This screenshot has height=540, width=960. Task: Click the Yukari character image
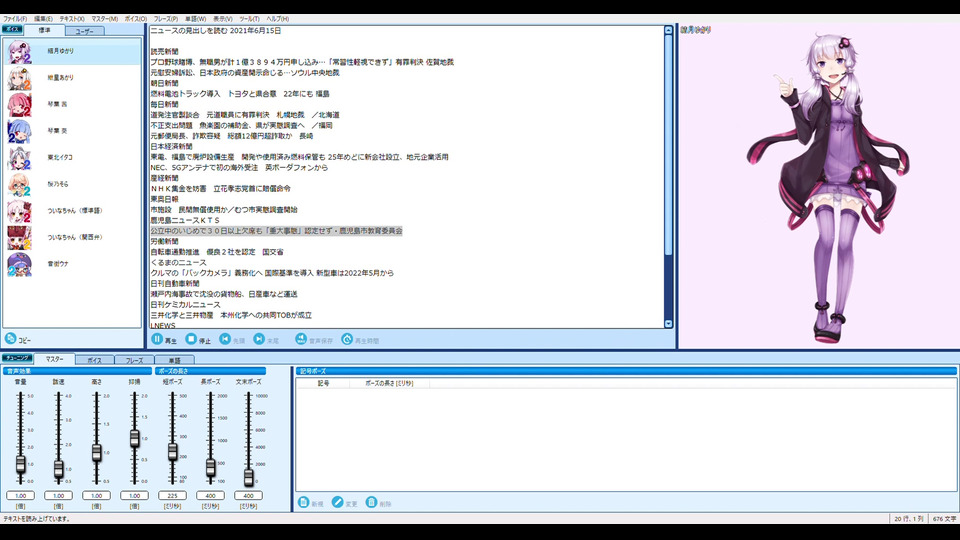827,187
